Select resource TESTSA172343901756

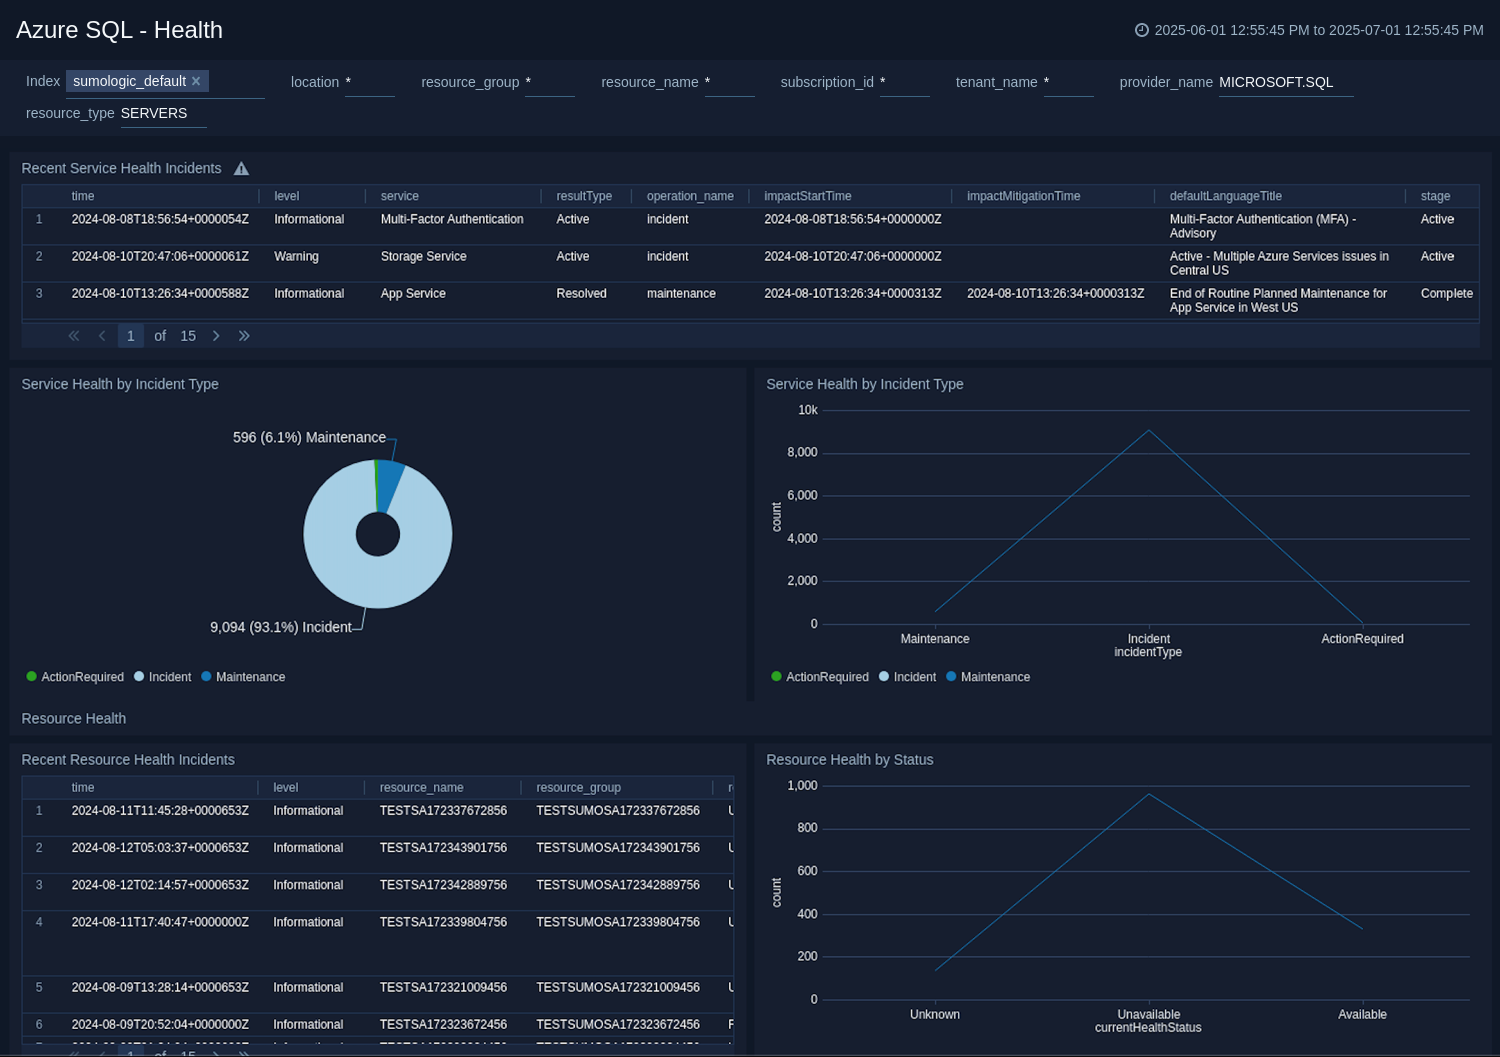(443, 848)
